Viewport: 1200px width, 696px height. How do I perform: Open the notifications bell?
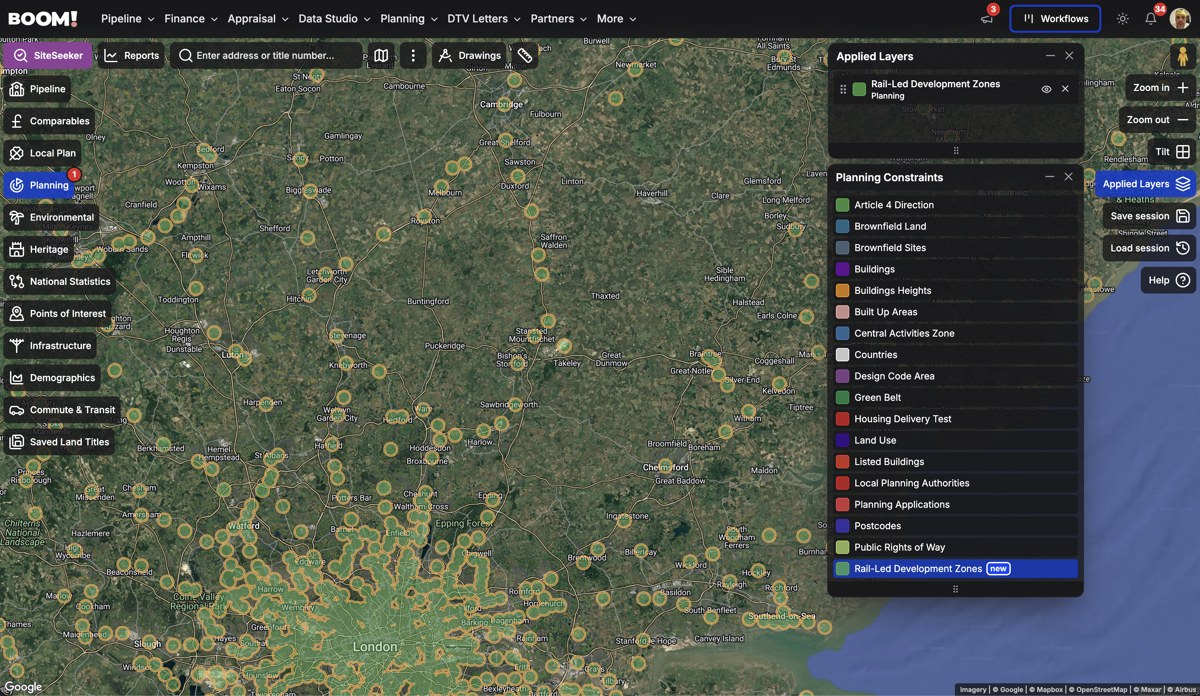[1151, 19]
